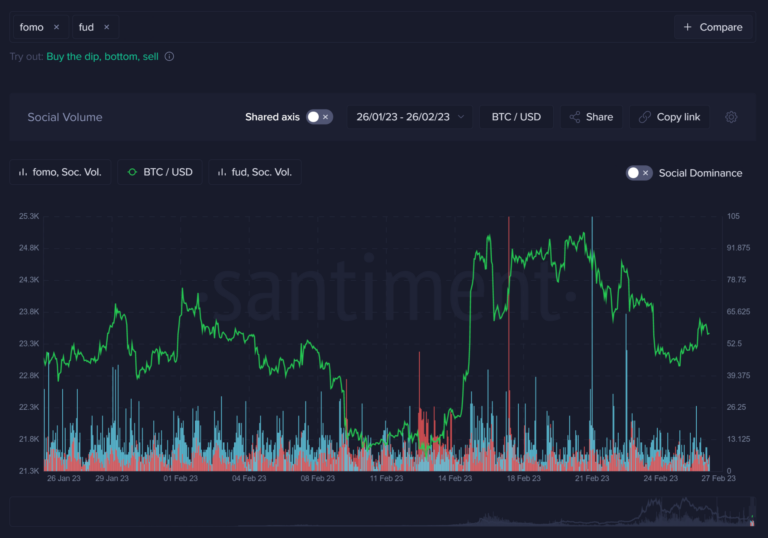Toggle the BTC / USD price metric chip
768x538 pixels.
pyautogui.click(x=160, y=172)
